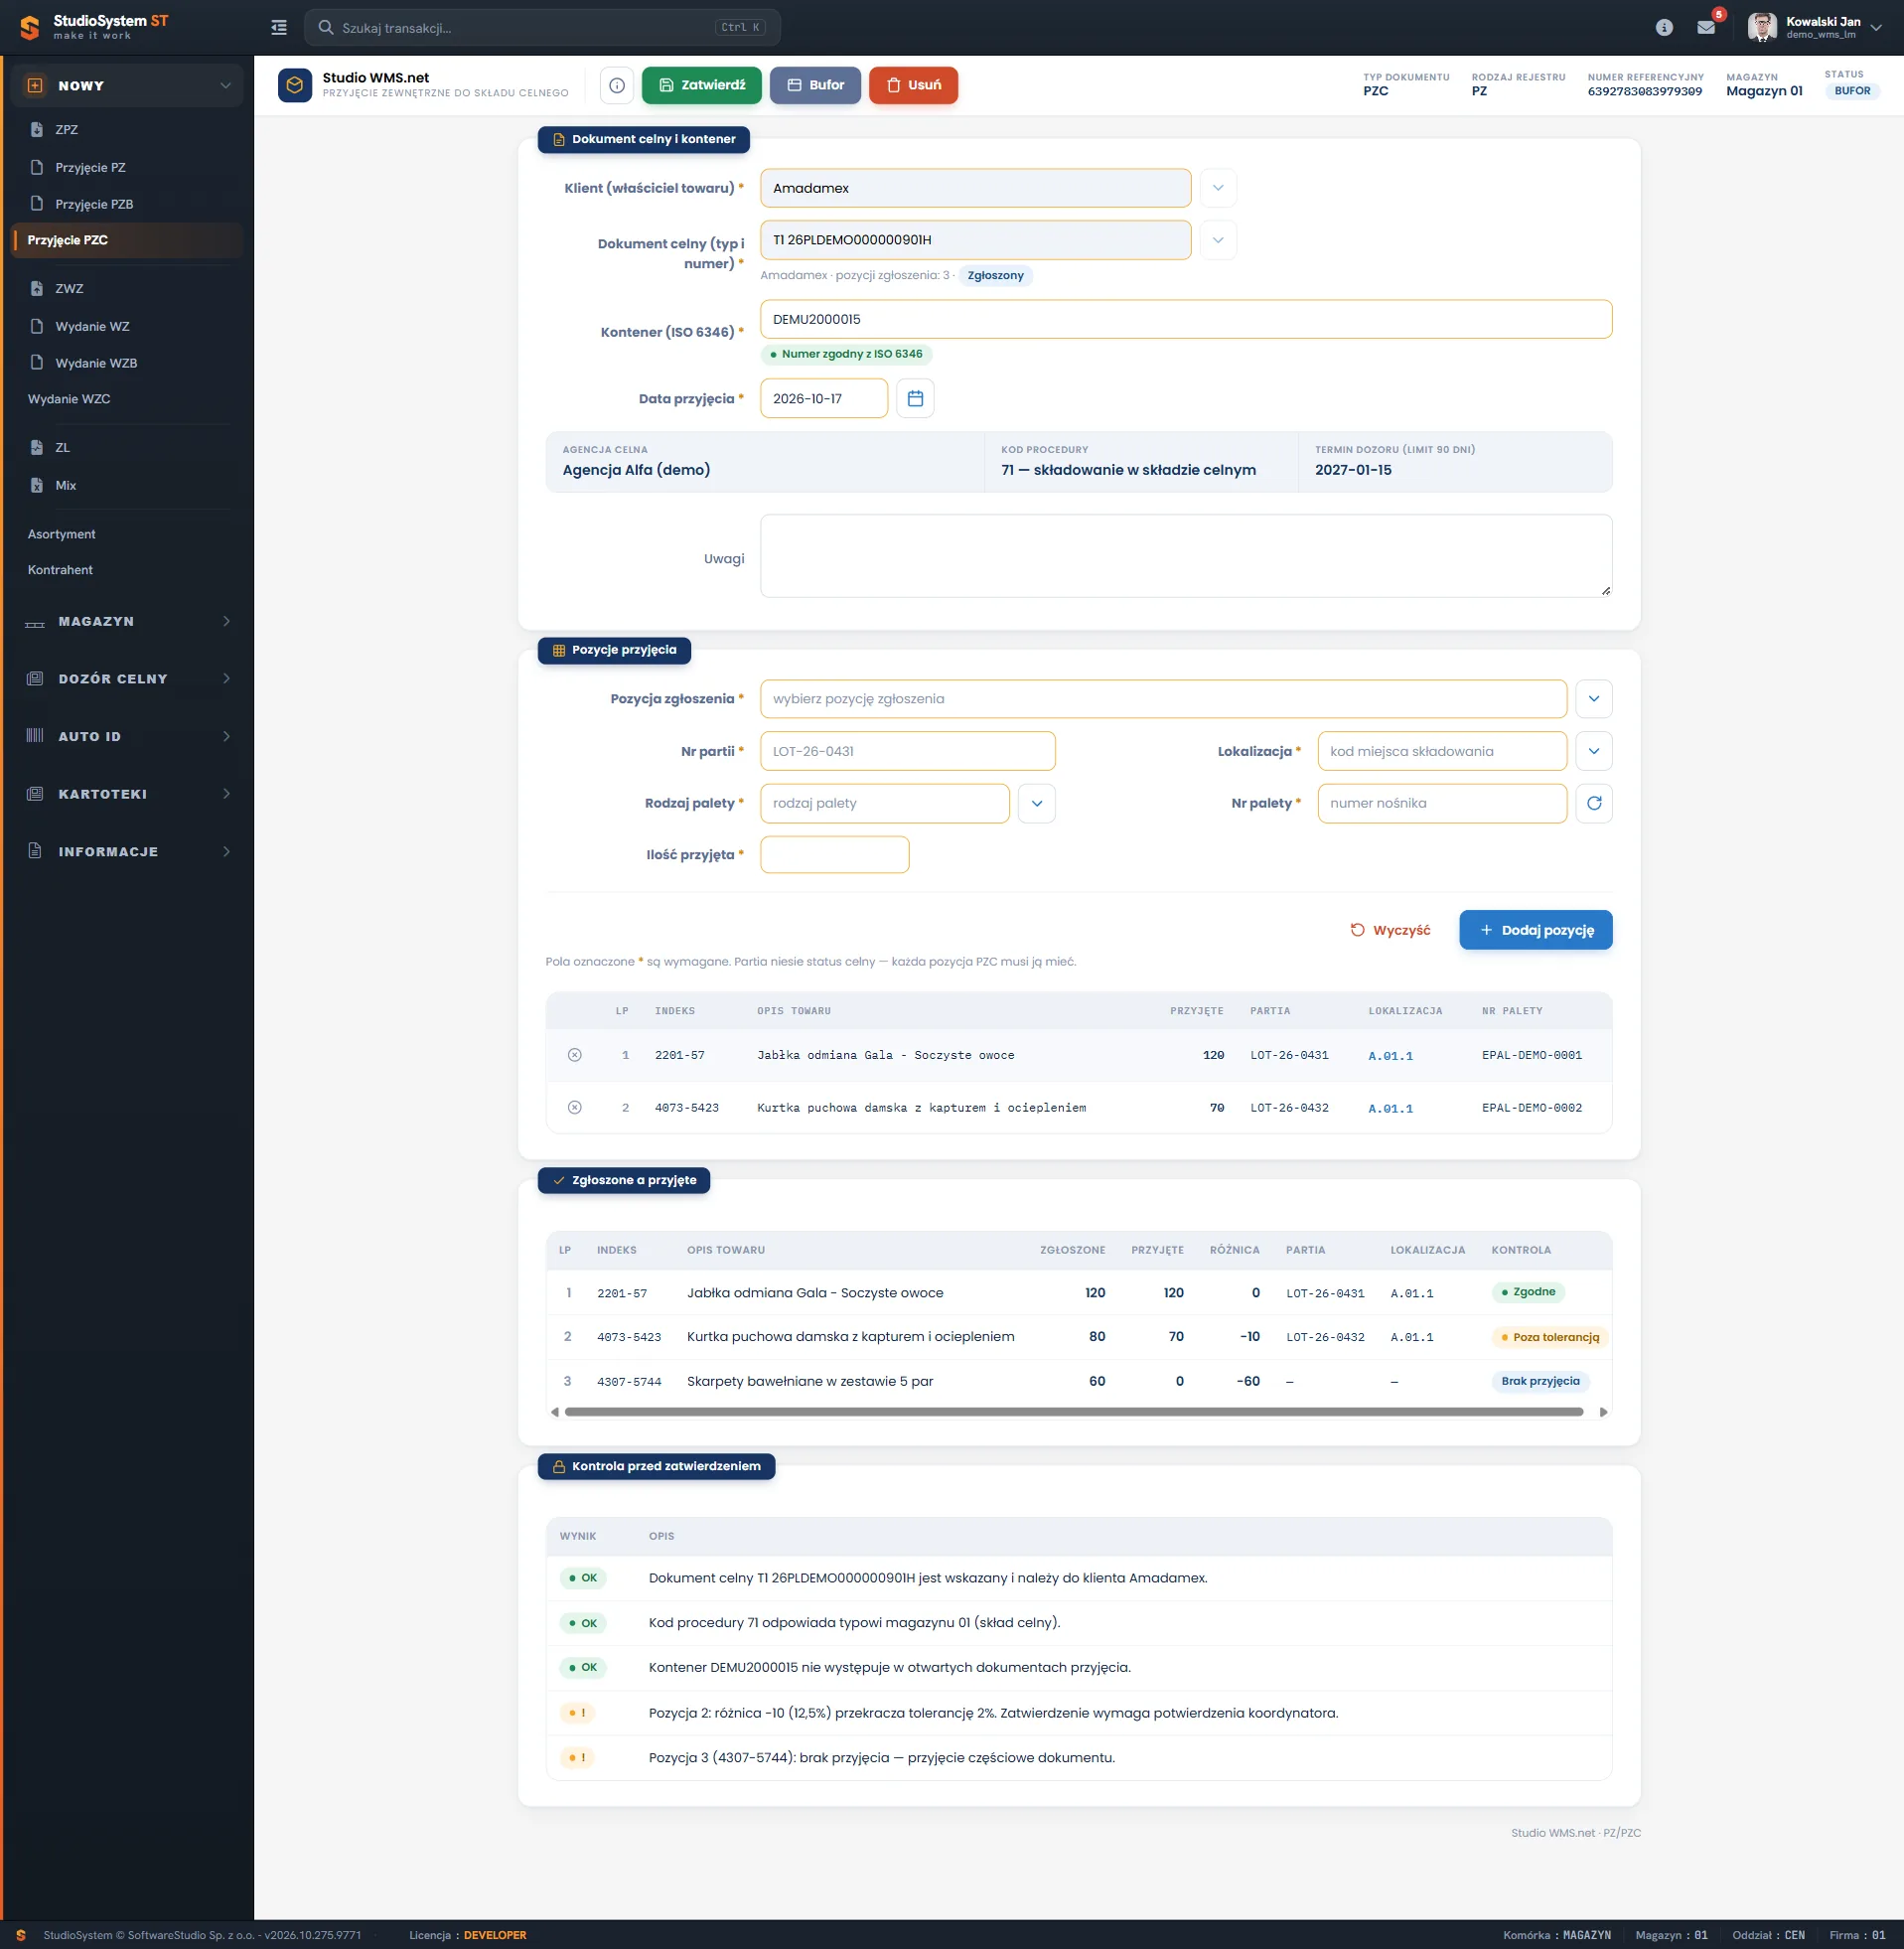Open the calendar picker for Data przyjęcia
Viewport: 1904px width, 1949px height.
click(915, 398)
